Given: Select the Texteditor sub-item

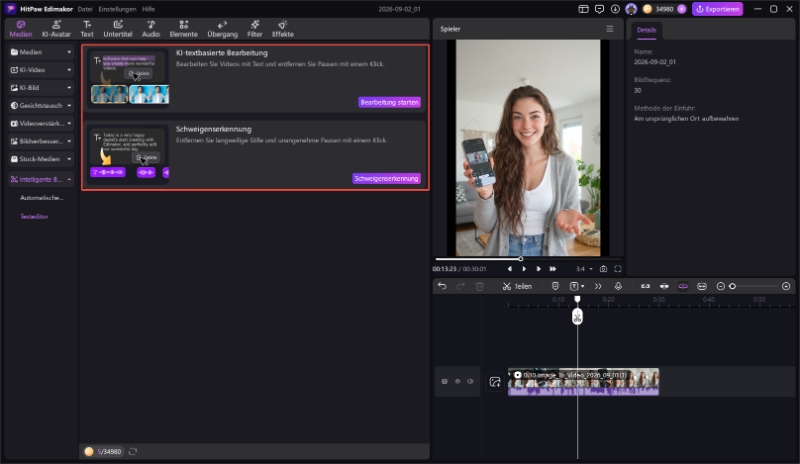Looking at the screenshot, I should 34,216.
